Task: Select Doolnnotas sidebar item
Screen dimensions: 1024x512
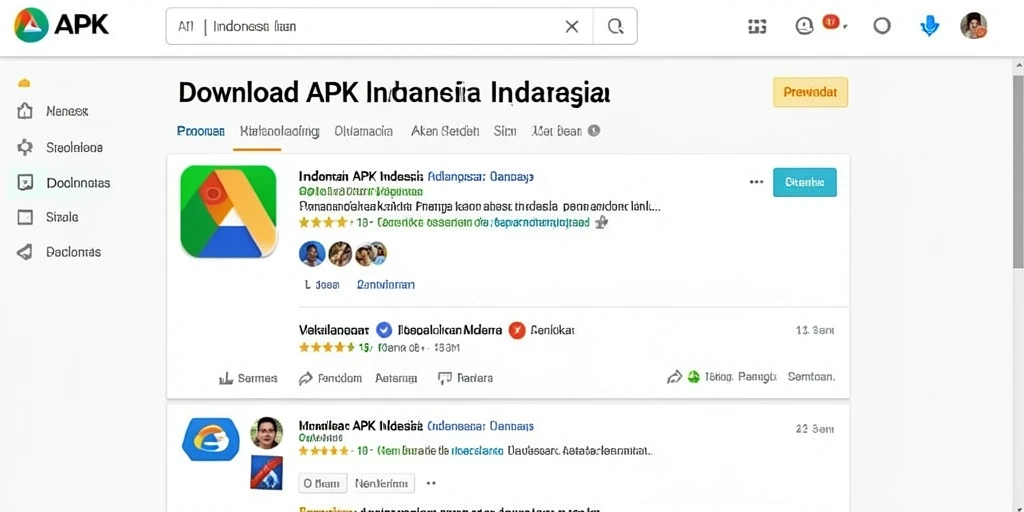Action: (78, 184)
